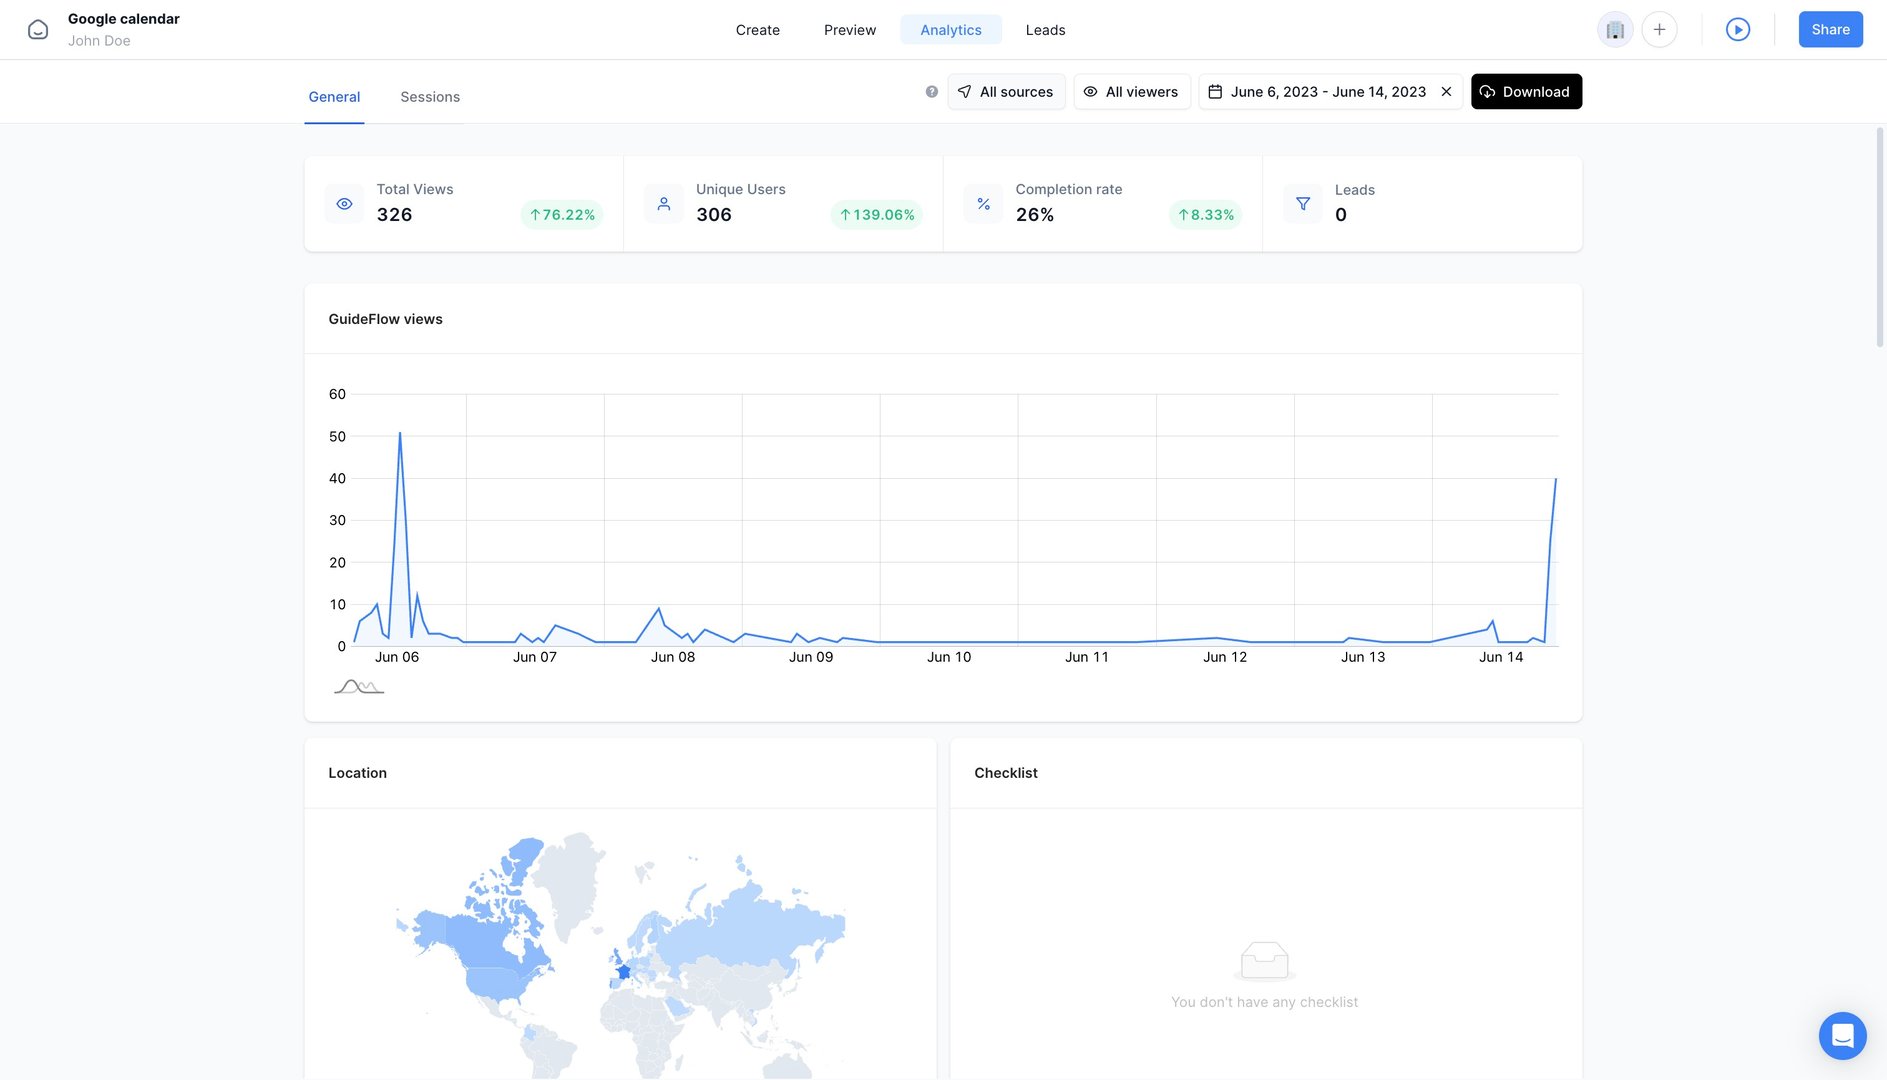Click the Total Views eye icon
Screen dimensions: 1887x1080
pos(344,204)
